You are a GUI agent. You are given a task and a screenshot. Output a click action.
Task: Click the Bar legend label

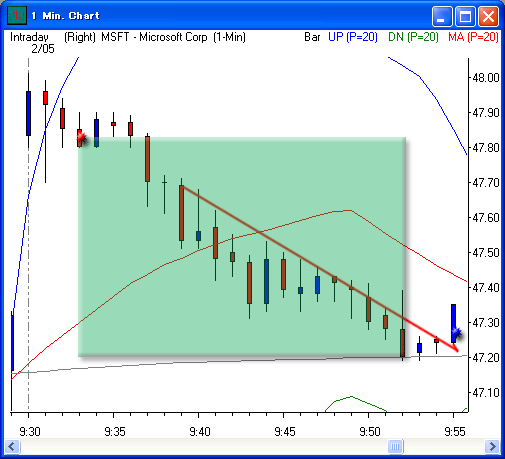[312, 37]
